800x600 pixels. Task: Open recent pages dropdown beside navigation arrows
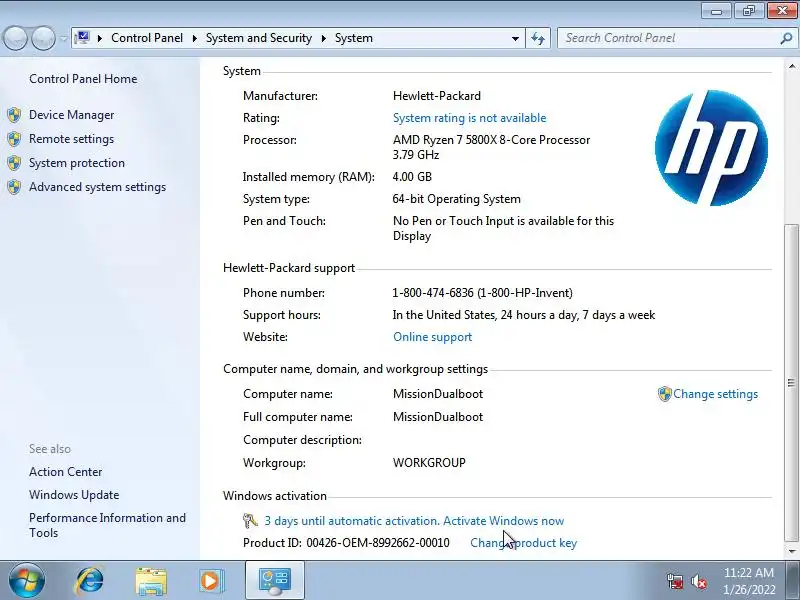(63, 38)
